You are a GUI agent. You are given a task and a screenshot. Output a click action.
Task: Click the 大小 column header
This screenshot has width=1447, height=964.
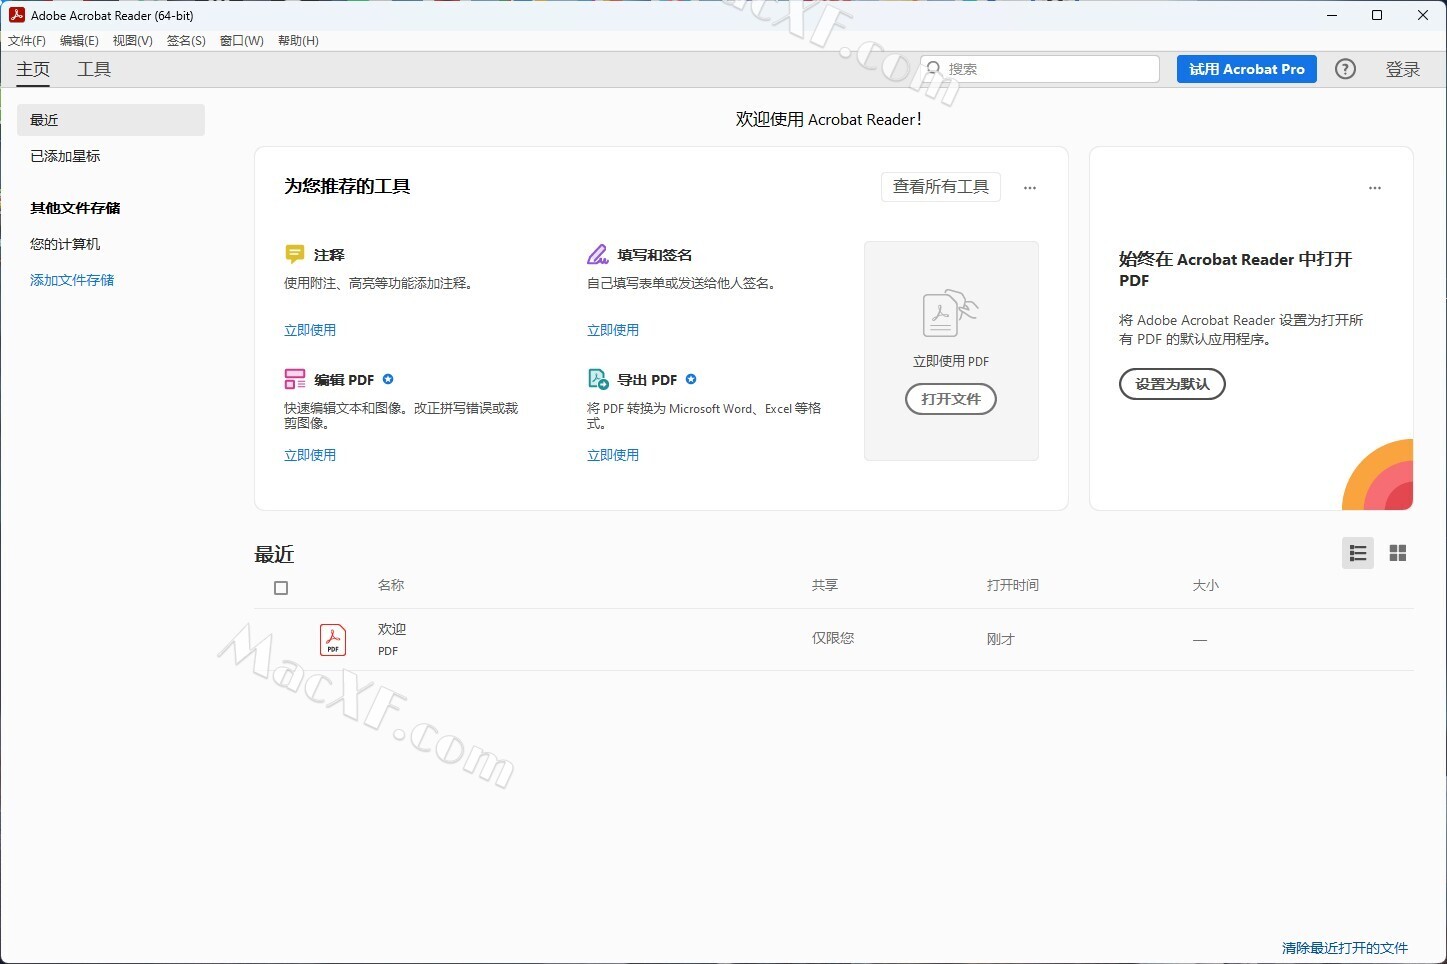coord(1206,585)
